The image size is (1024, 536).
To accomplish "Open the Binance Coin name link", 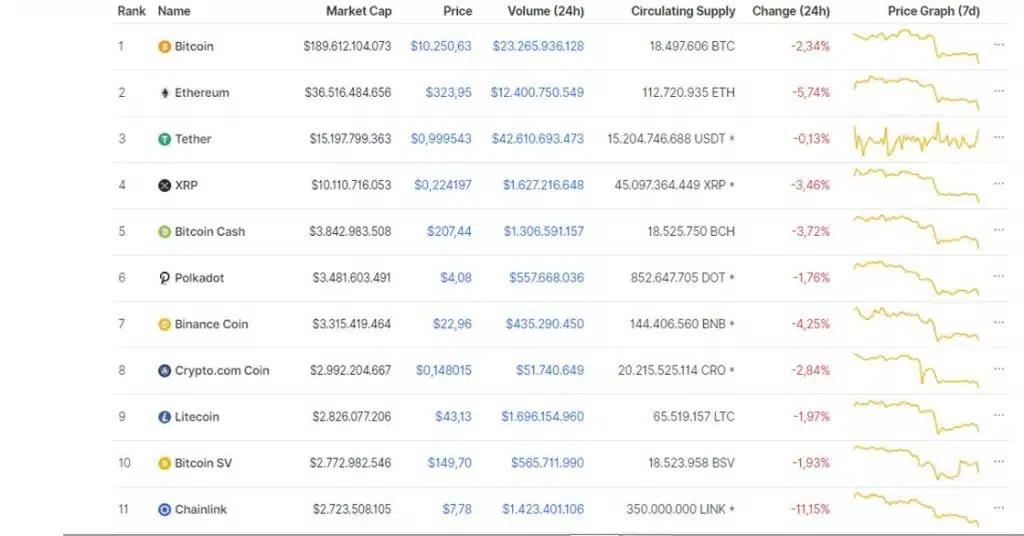I will click(x=211, y=324).
